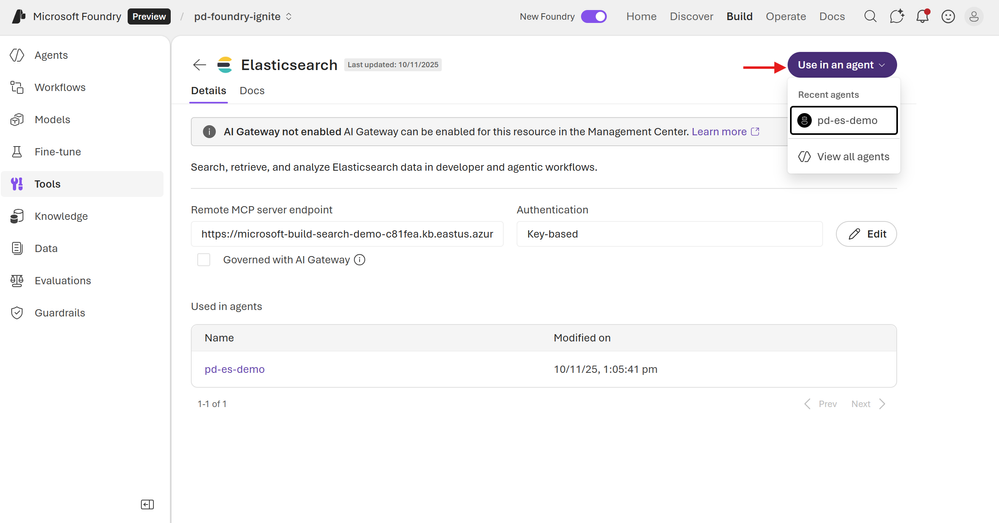This screenshot has height=523, width=999.
Task: Click the Modified on column header
Action: click(x=582, y=338)
